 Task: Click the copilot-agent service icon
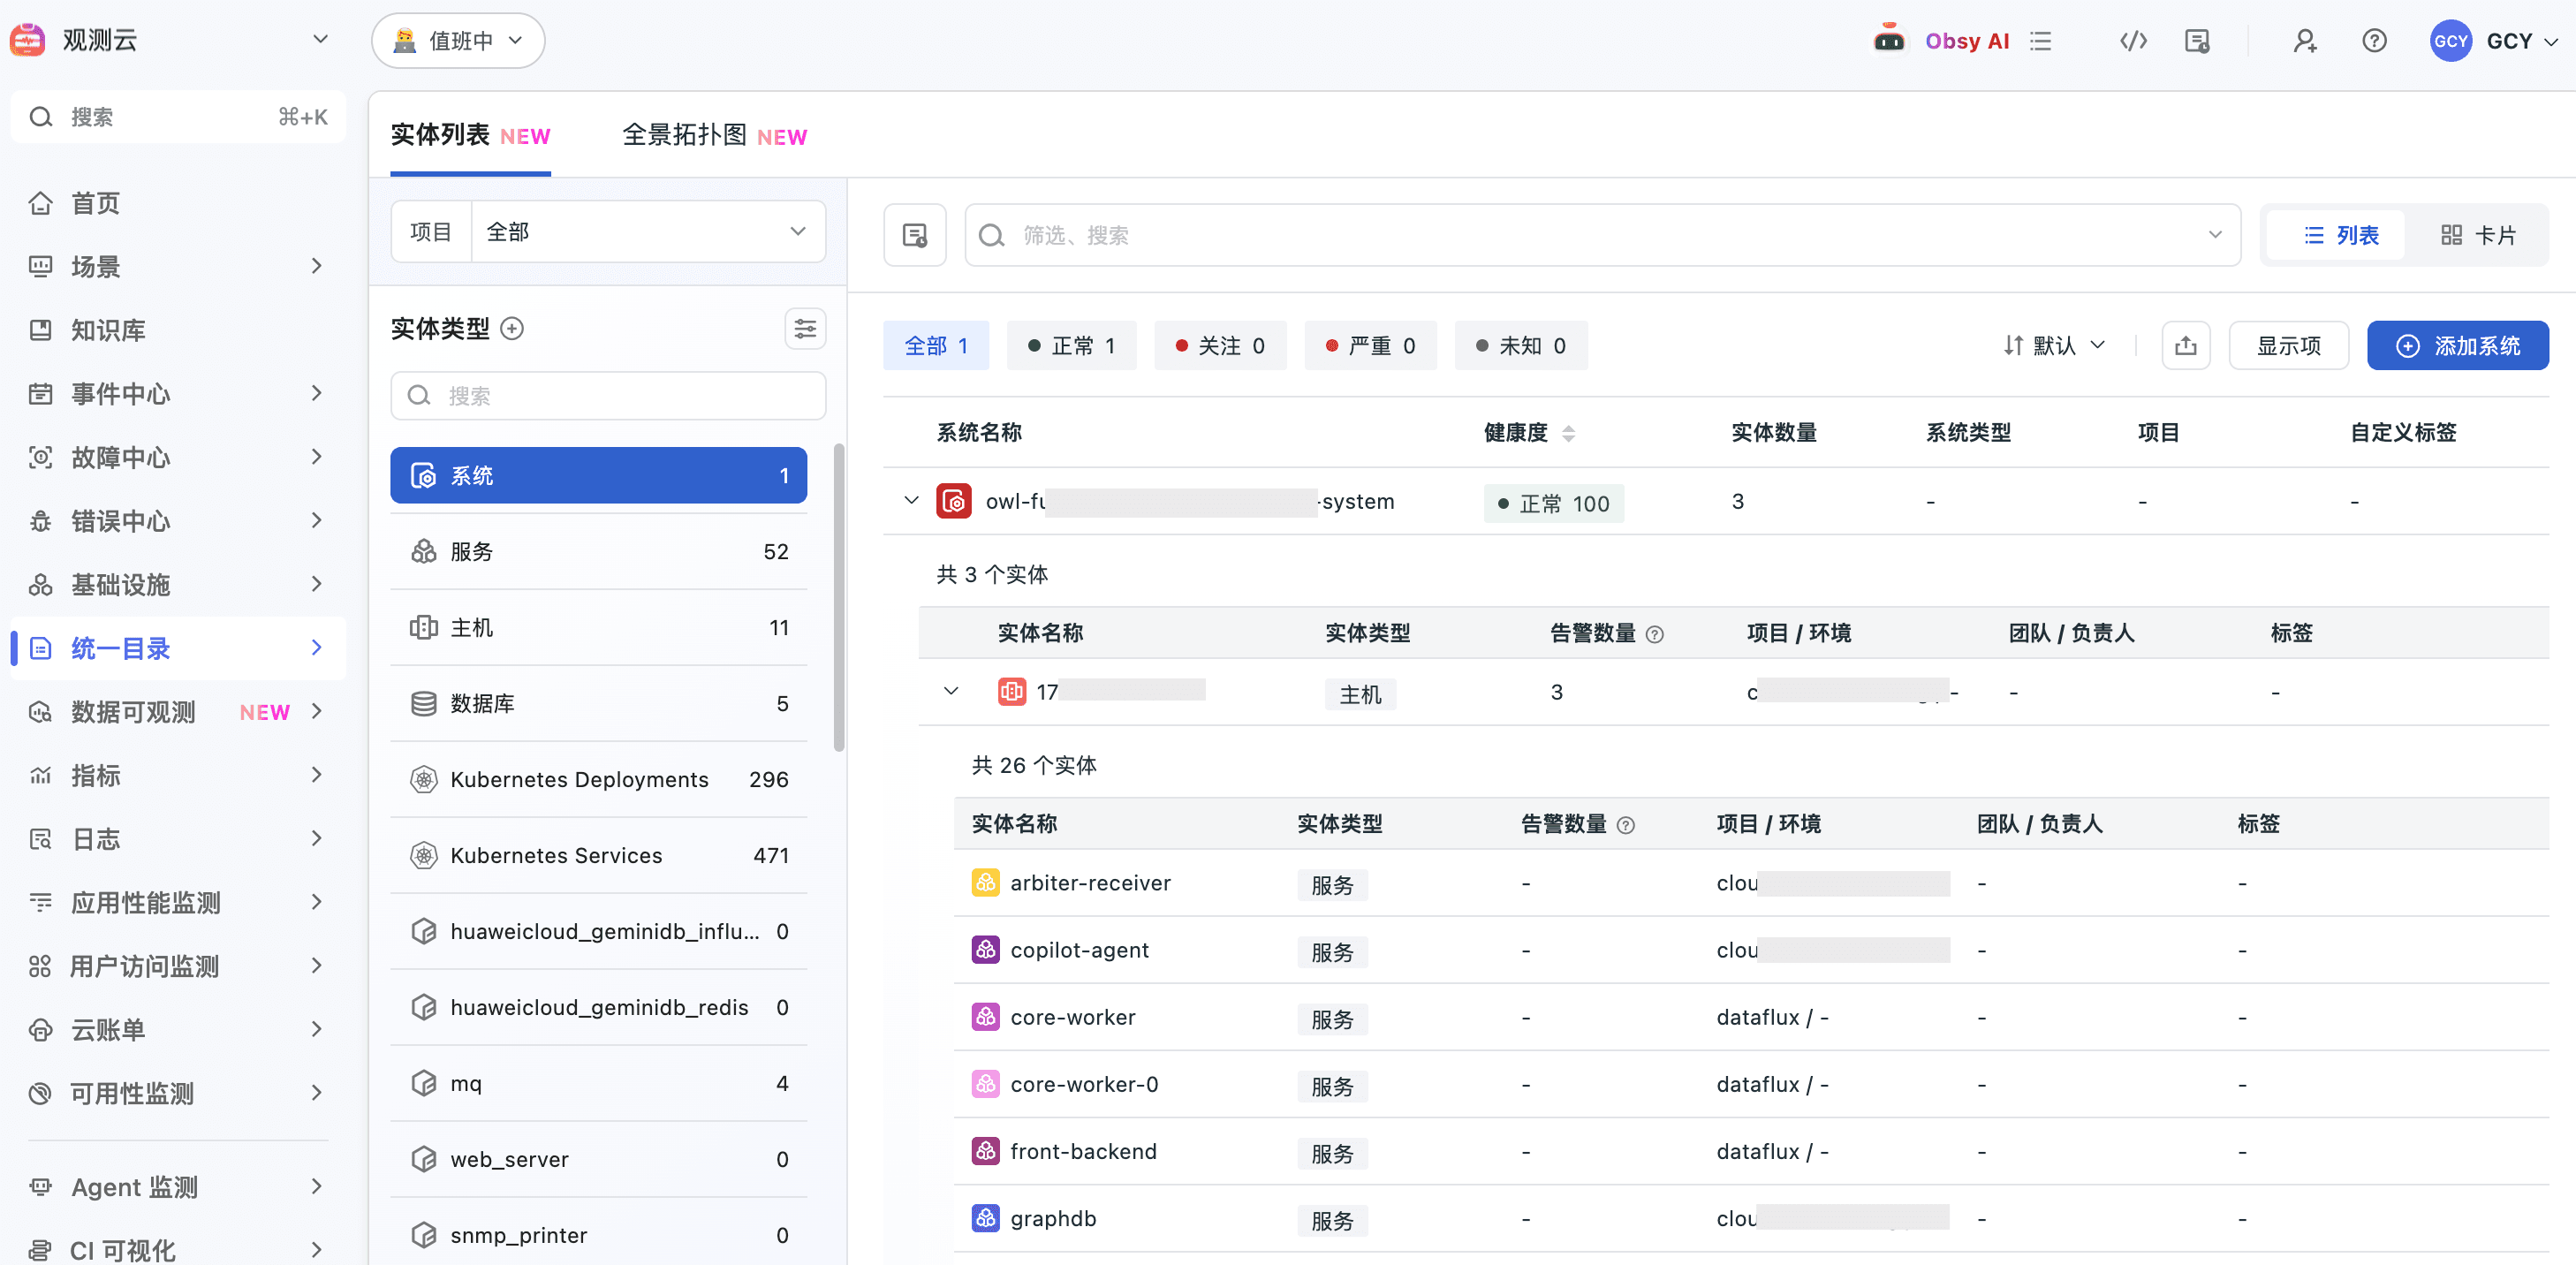coord(985,950)
